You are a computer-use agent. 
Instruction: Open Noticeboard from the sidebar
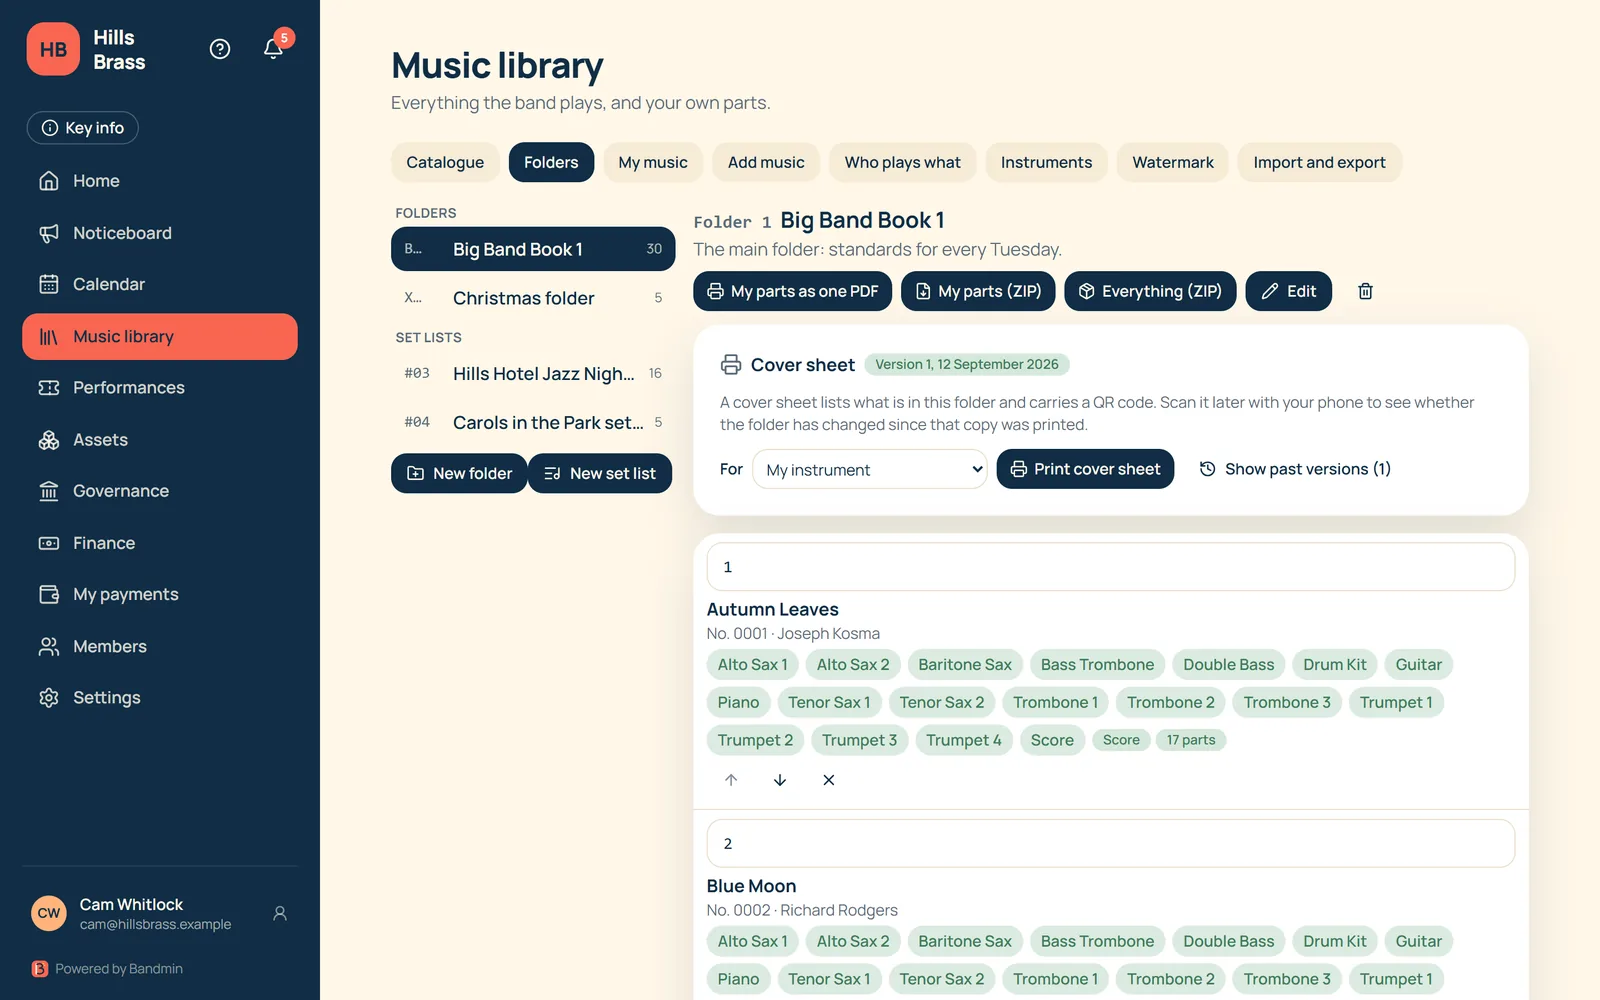160,233
